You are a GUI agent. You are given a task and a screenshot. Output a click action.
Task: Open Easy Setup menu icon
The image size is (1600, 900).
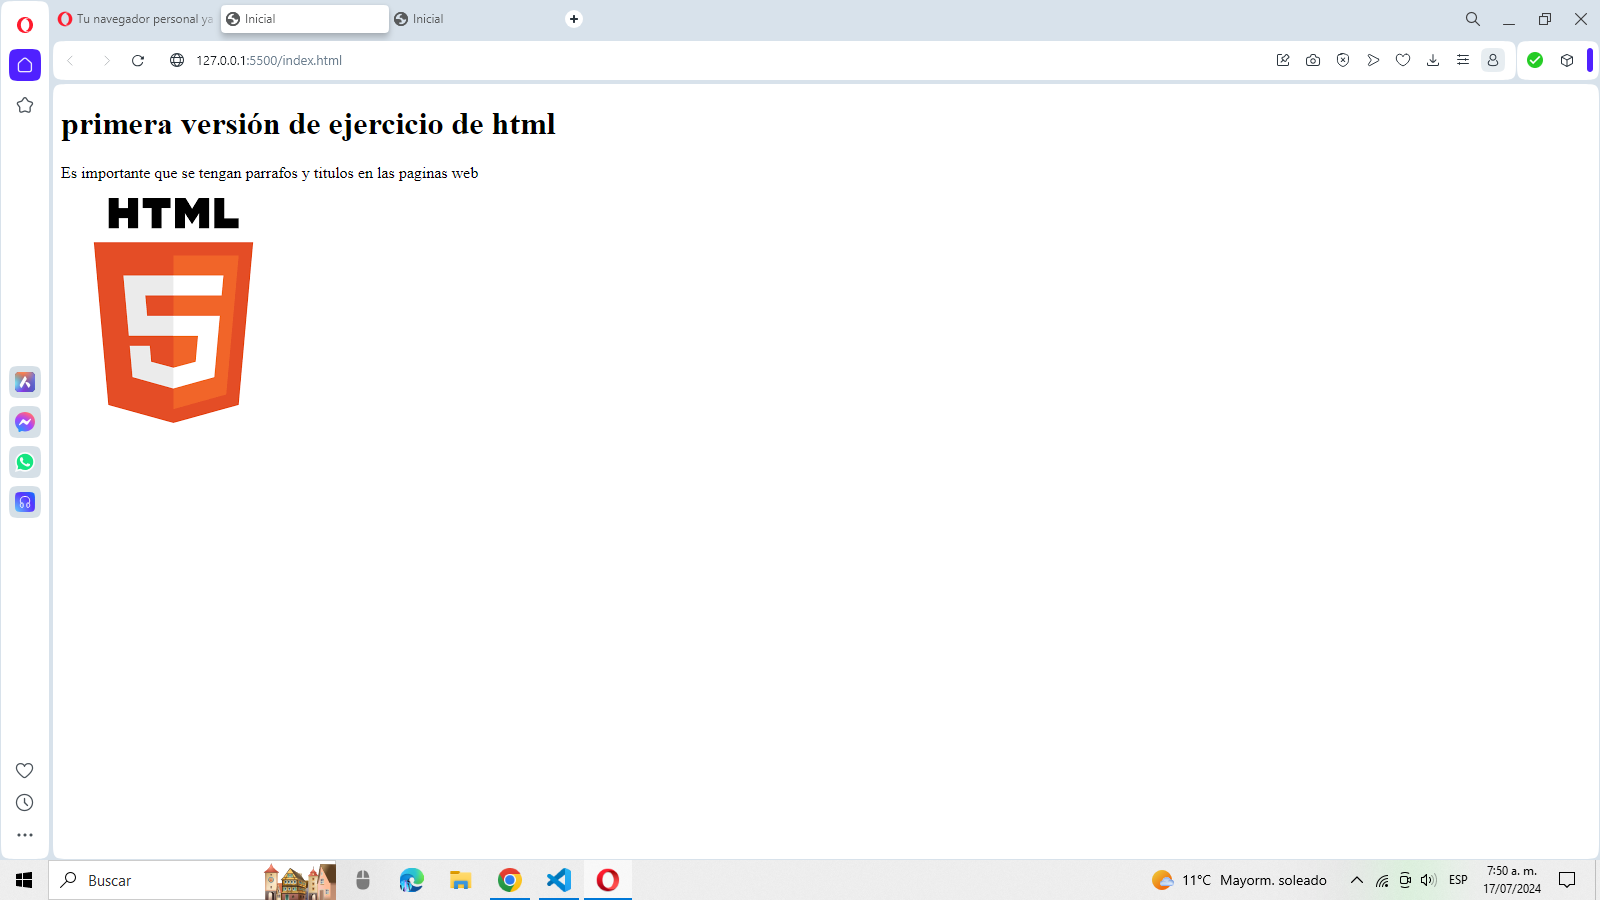tap(1463, 60)
